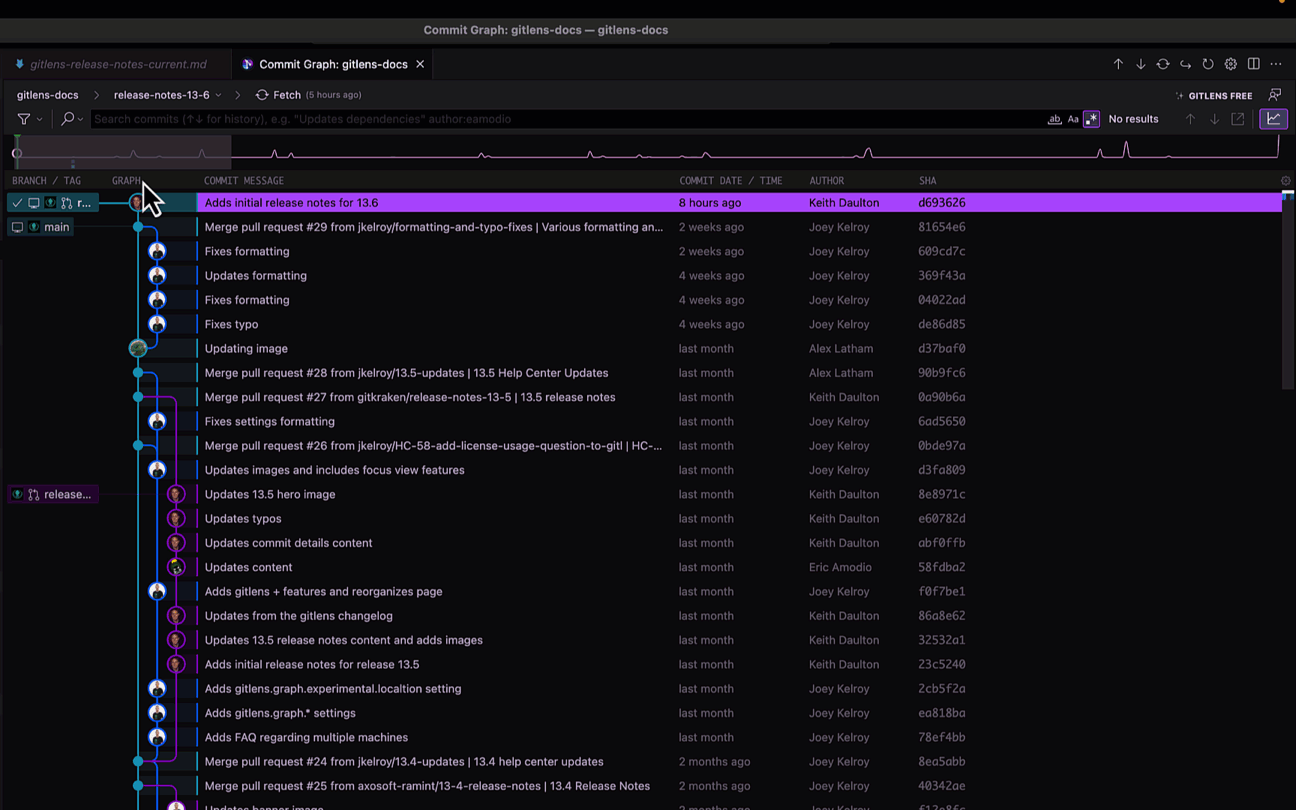Click the curved right arrow icon in the title bar

pyautogui.click(x=1185, y=64)
